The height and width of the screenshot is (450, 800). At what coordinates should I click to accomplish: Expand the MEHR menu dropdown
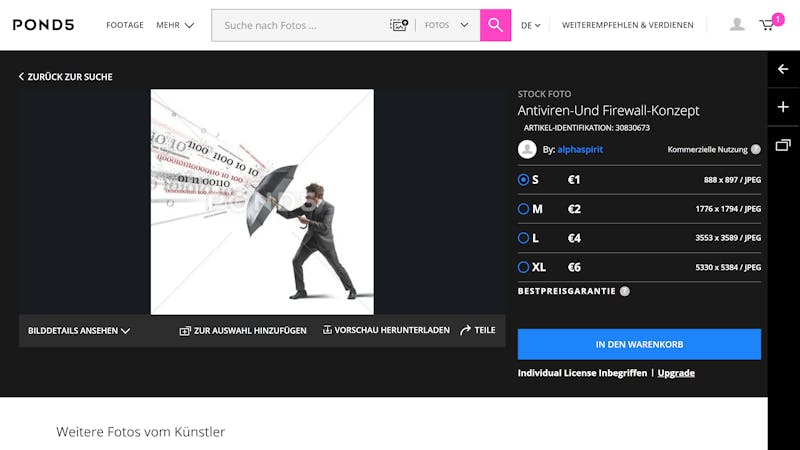[175, 25]
